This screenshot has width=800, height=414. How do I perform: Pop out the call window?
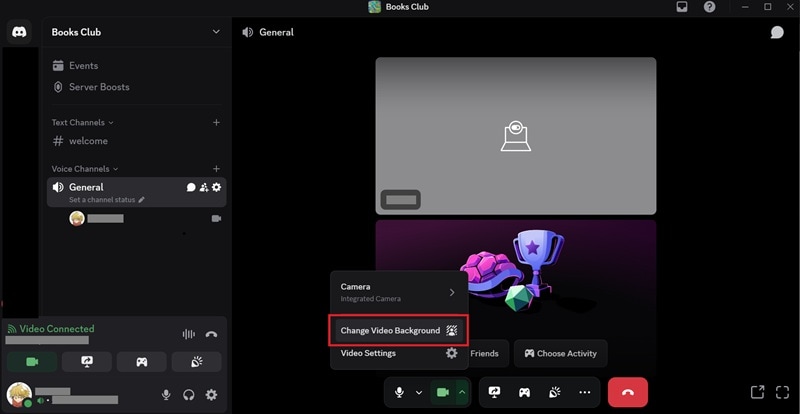pos(757,392)
